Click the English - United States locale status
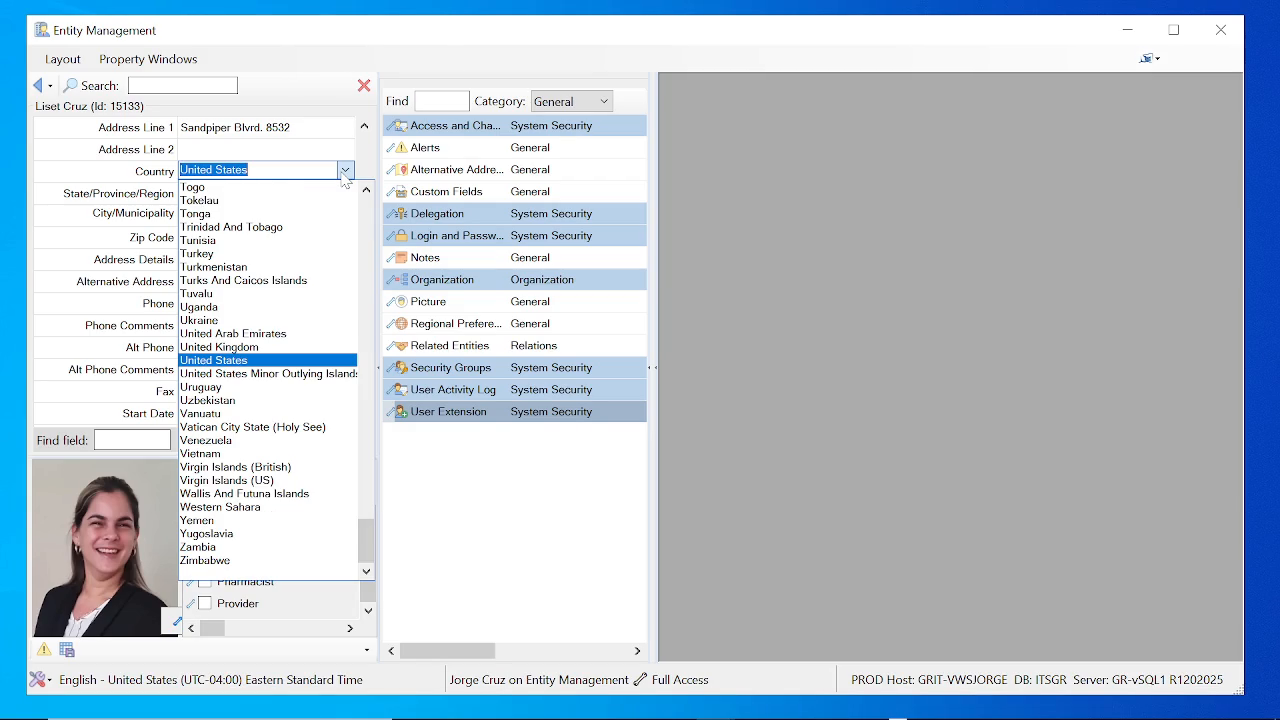This screenshot has width=1280, height=720. pos(211,680)
